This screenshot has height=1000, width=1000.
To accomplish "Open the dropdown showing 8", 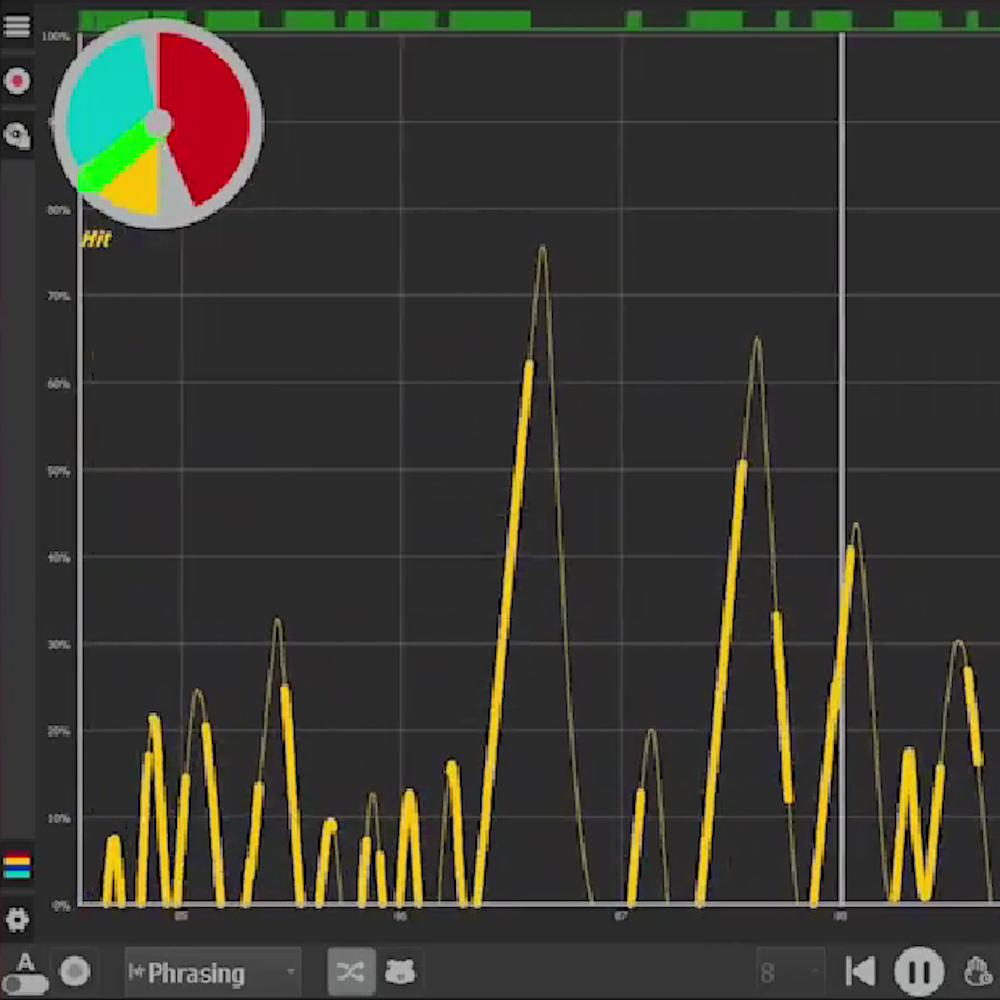I will pyautogui.click(x=790, y=973).
